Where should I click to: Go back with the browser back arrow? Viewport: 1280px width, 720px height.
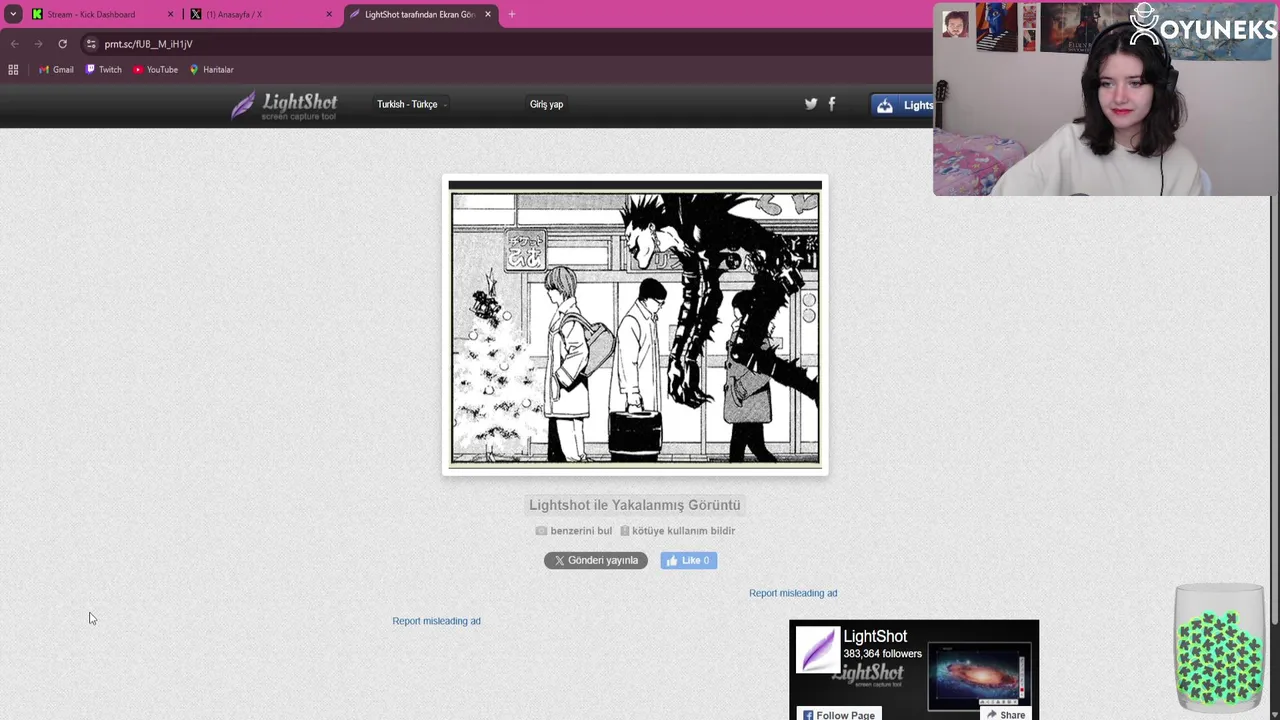(15, 44)
